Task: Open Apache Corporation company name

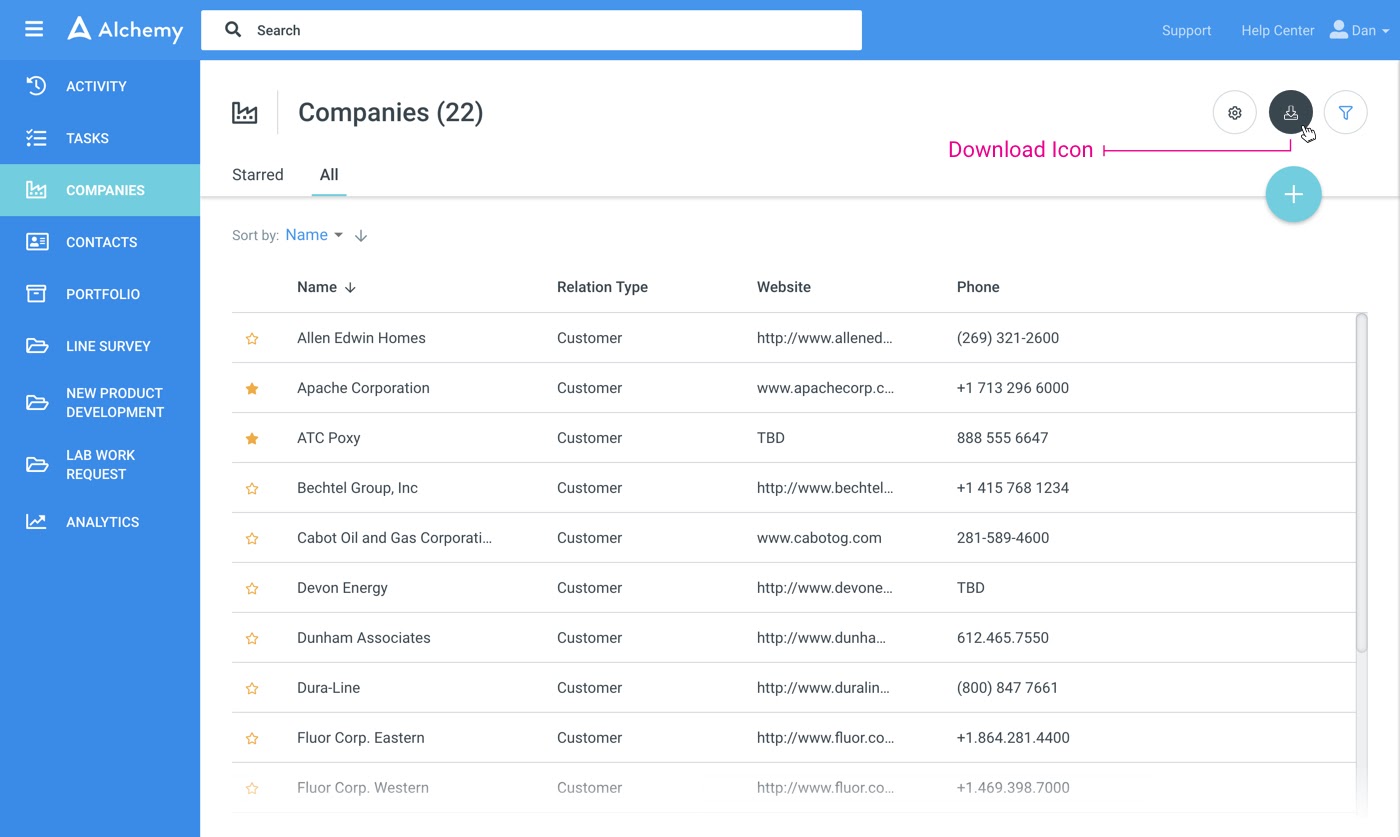Action: pos(363,388)
